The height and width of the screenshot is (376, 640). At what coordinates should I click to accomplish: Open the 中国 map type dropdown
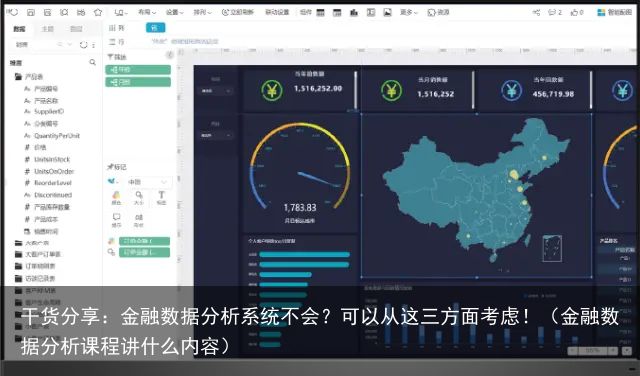(x=147, y=182)
